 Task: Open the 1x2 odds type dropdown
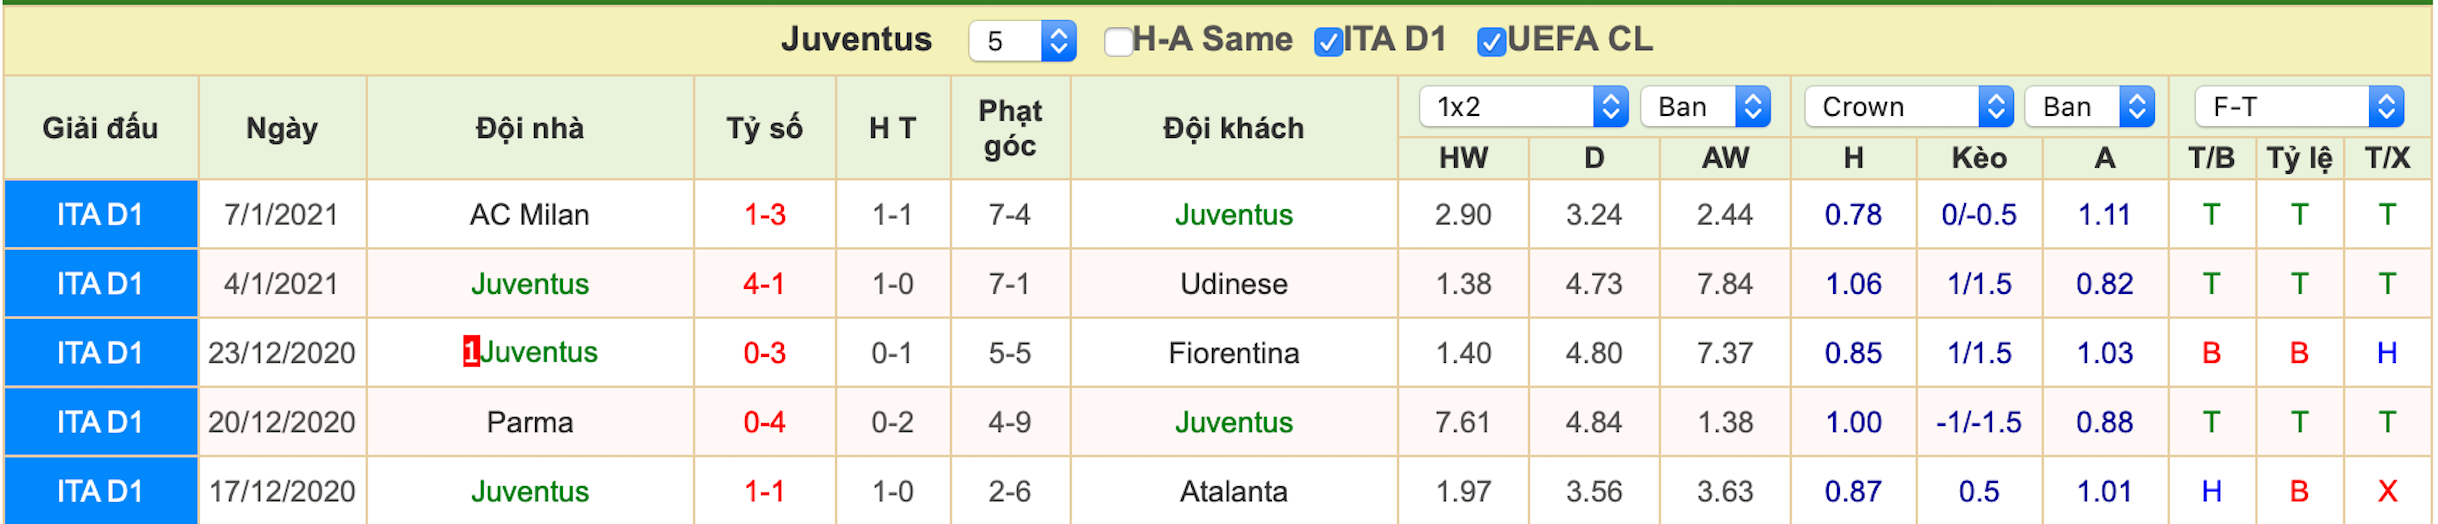[1523, 107]
